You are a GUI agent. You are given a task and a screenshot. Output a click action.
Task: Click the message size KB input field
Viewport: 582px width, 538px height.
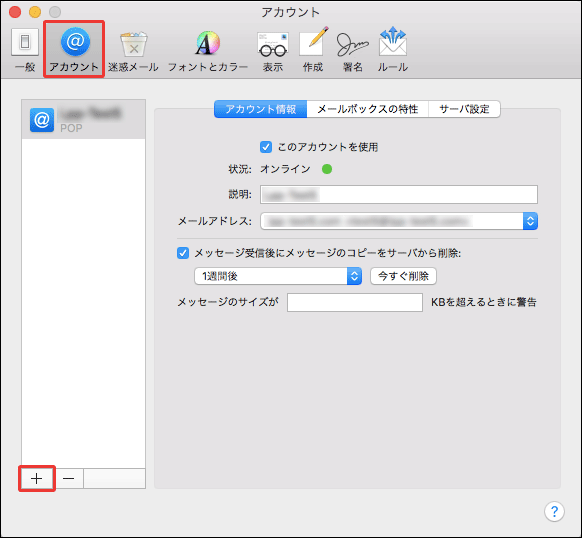tap(355, 302)
